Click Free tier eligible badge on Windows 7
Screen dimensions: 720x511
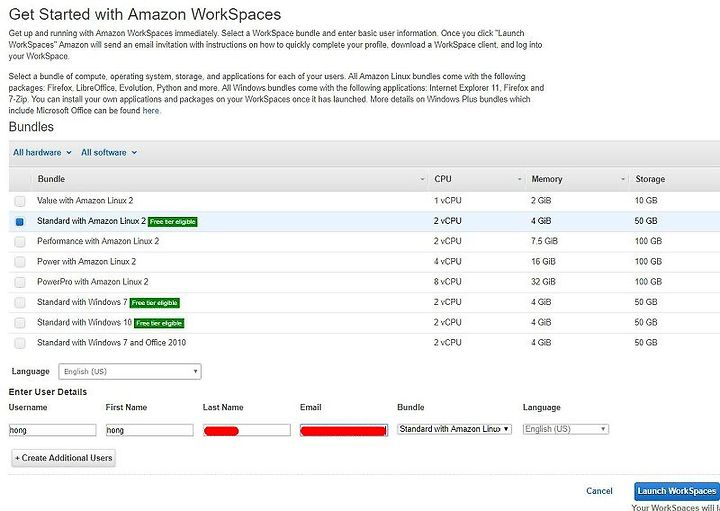point(154,303)
